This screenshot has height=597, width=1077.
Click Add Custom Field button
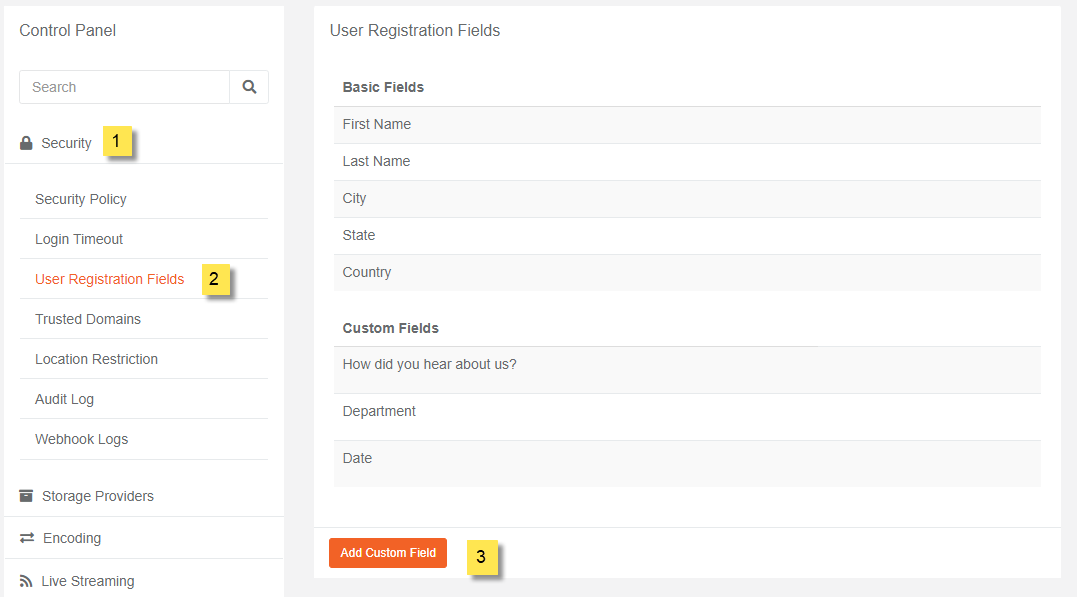pos(388,553)
